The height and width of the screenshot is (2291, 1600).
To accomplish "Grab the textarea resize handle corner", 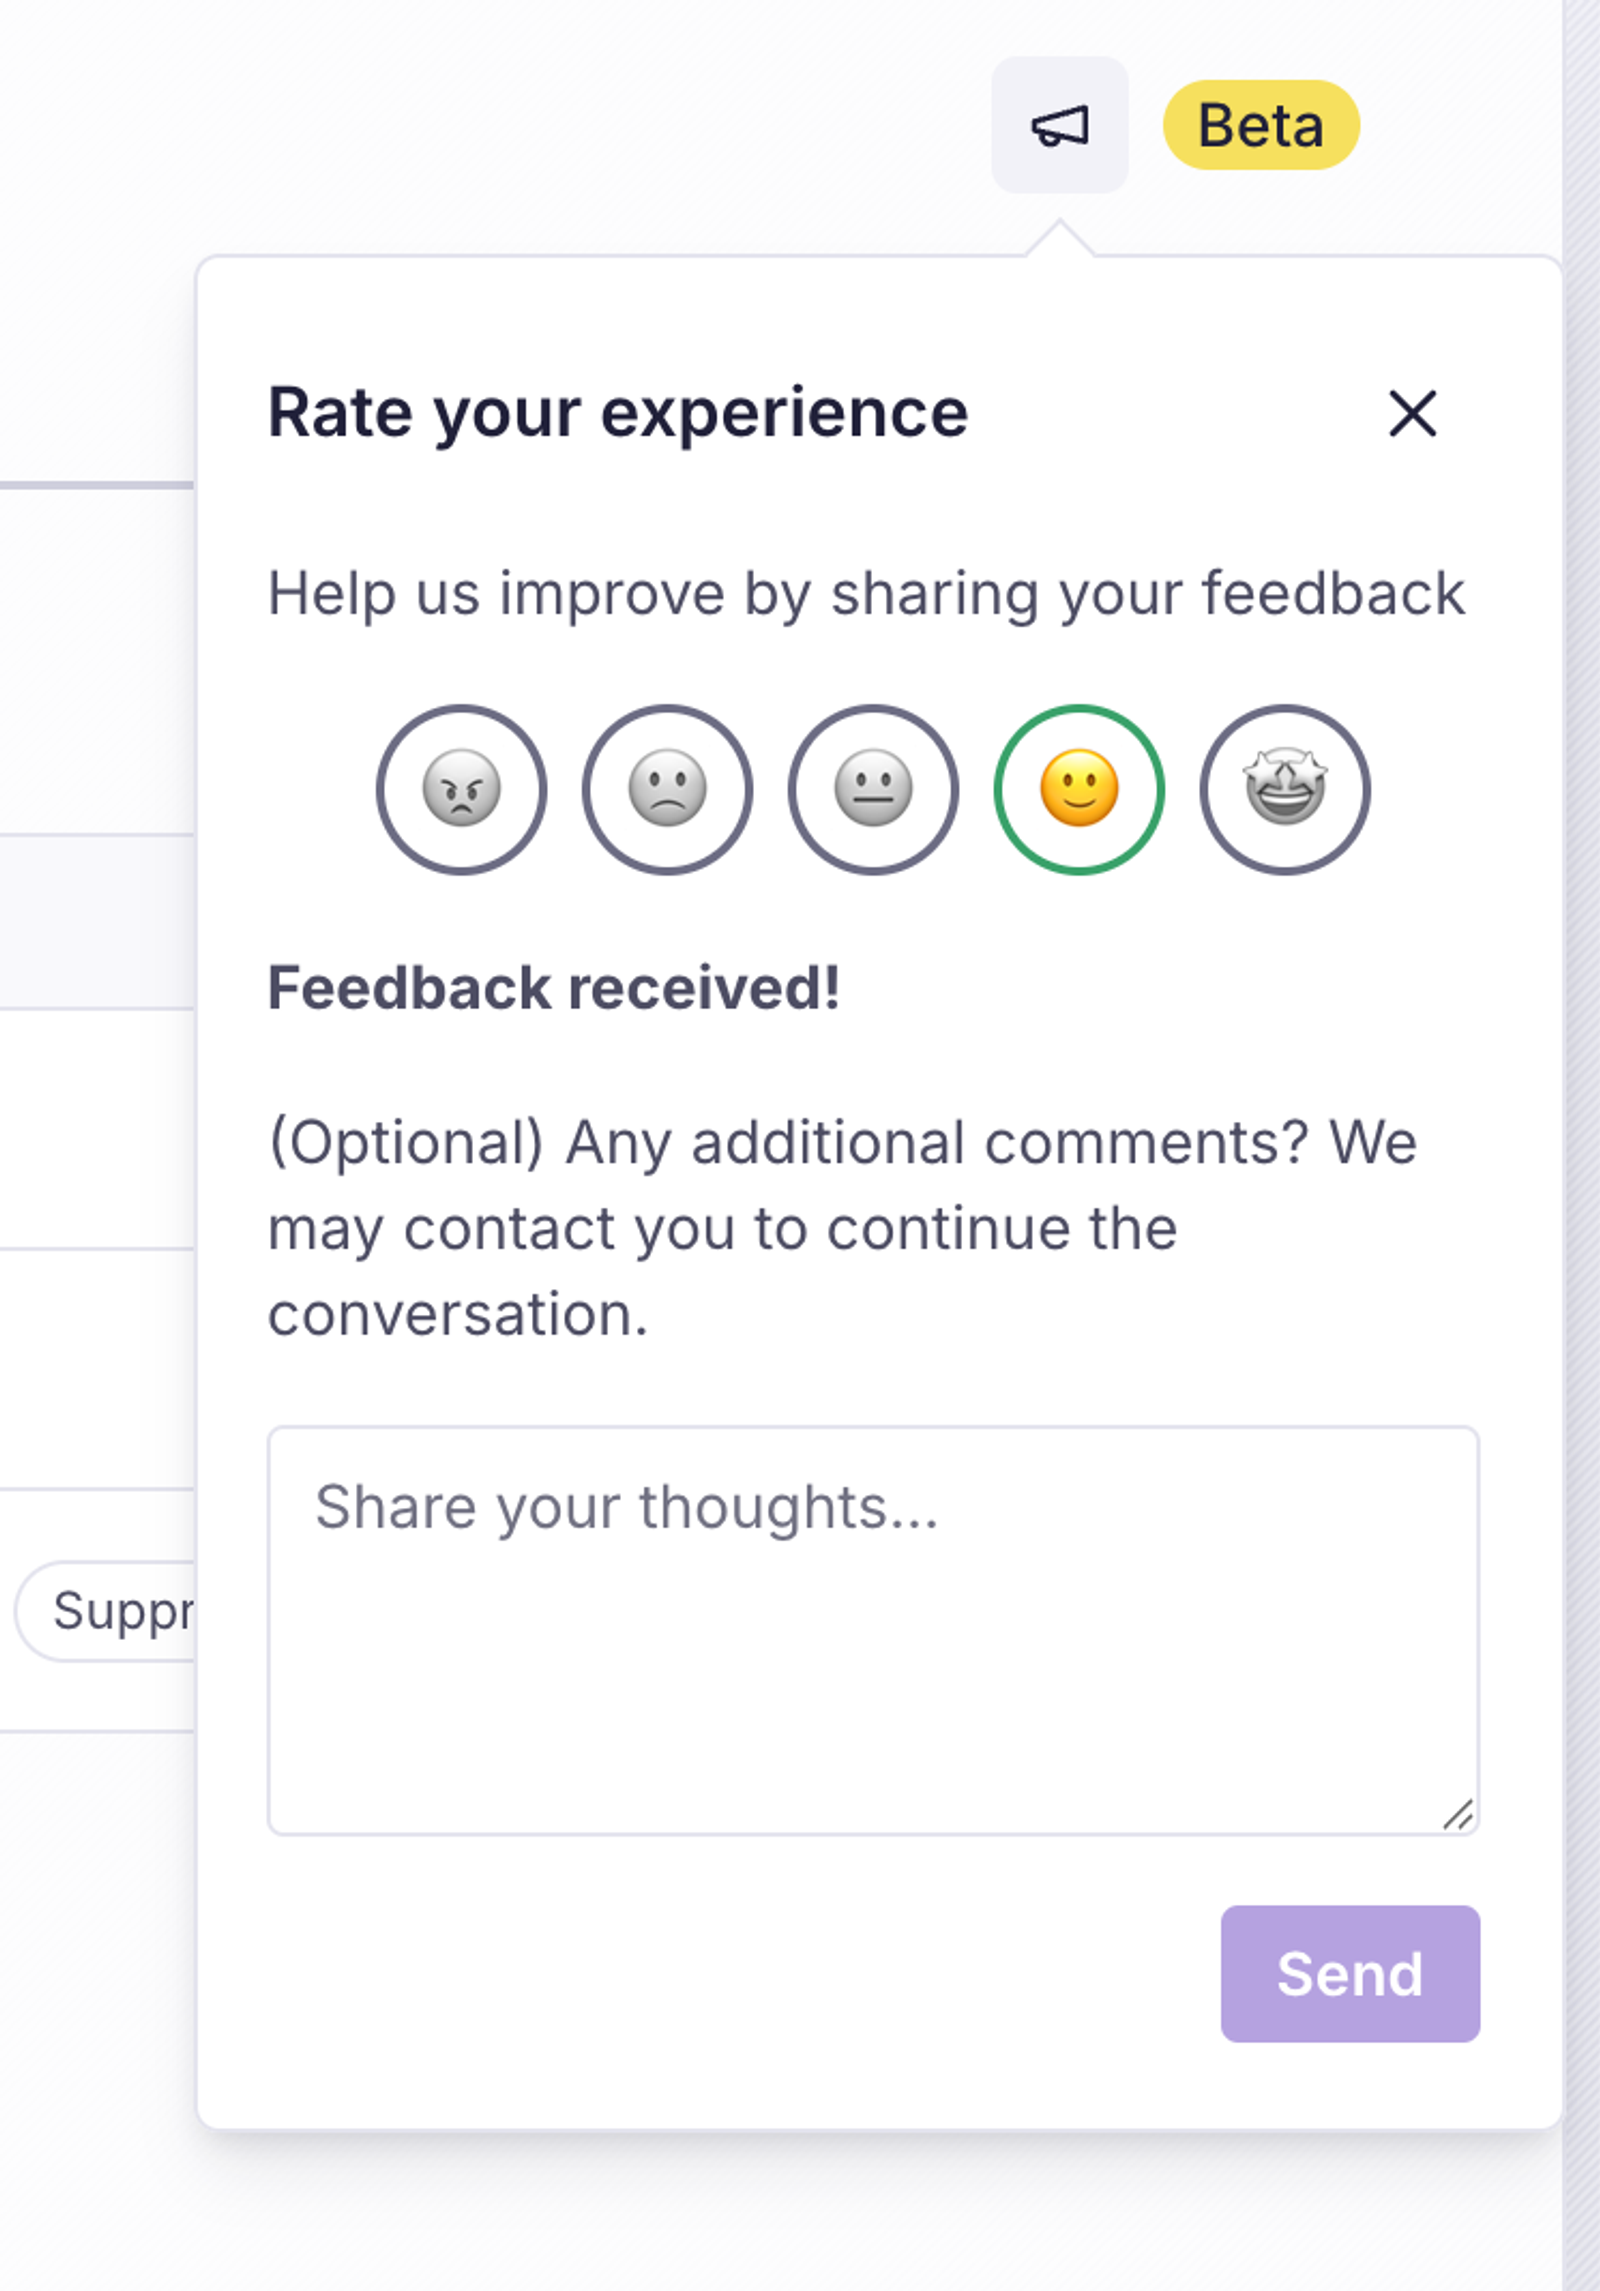I will 1458,1814.
